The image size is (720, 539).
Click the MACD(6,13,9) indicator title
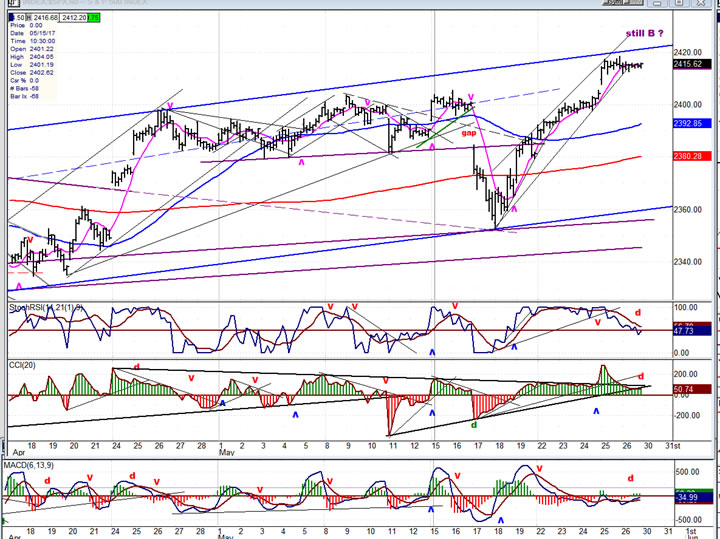[28, 466]
